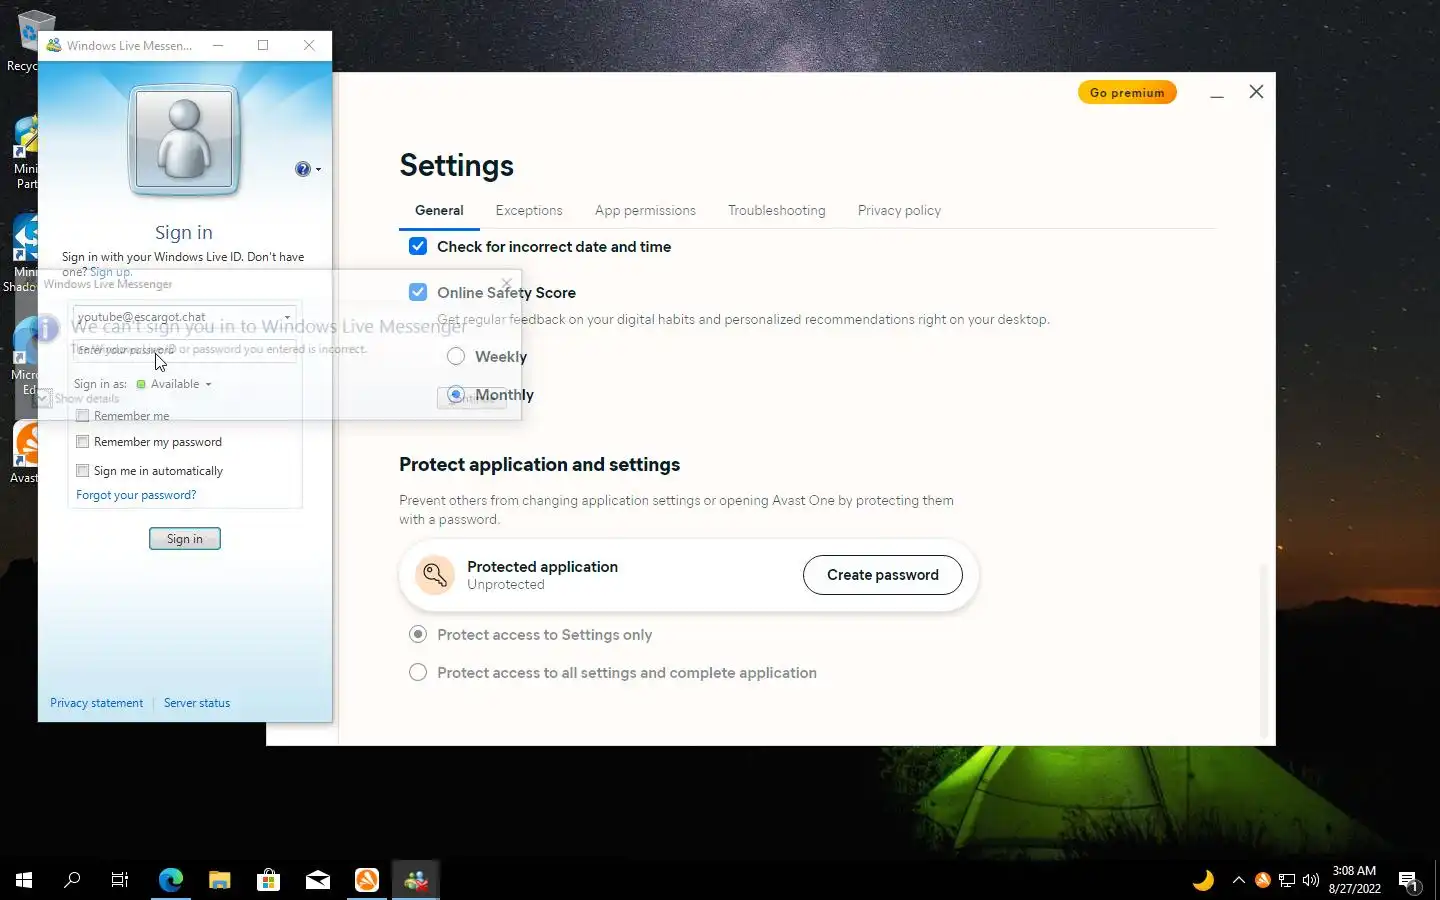Image resolution: width=1440 pixels, height=900 pixels.
Task: Enable Sign me in automatically
Action: 83,471
